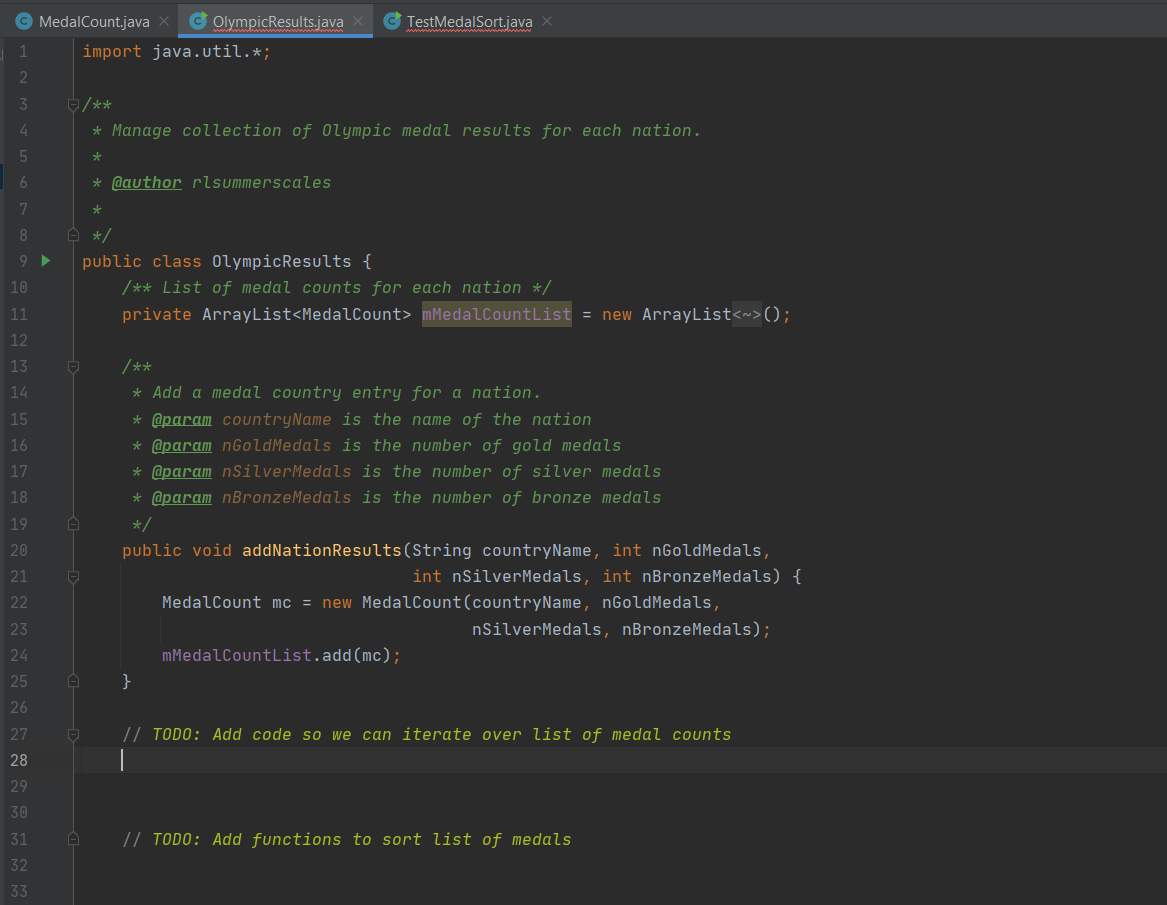Viewport: 1167px width, 905px height.
Task: Click @param tag for countryName
Action: (x=182, y=419)
